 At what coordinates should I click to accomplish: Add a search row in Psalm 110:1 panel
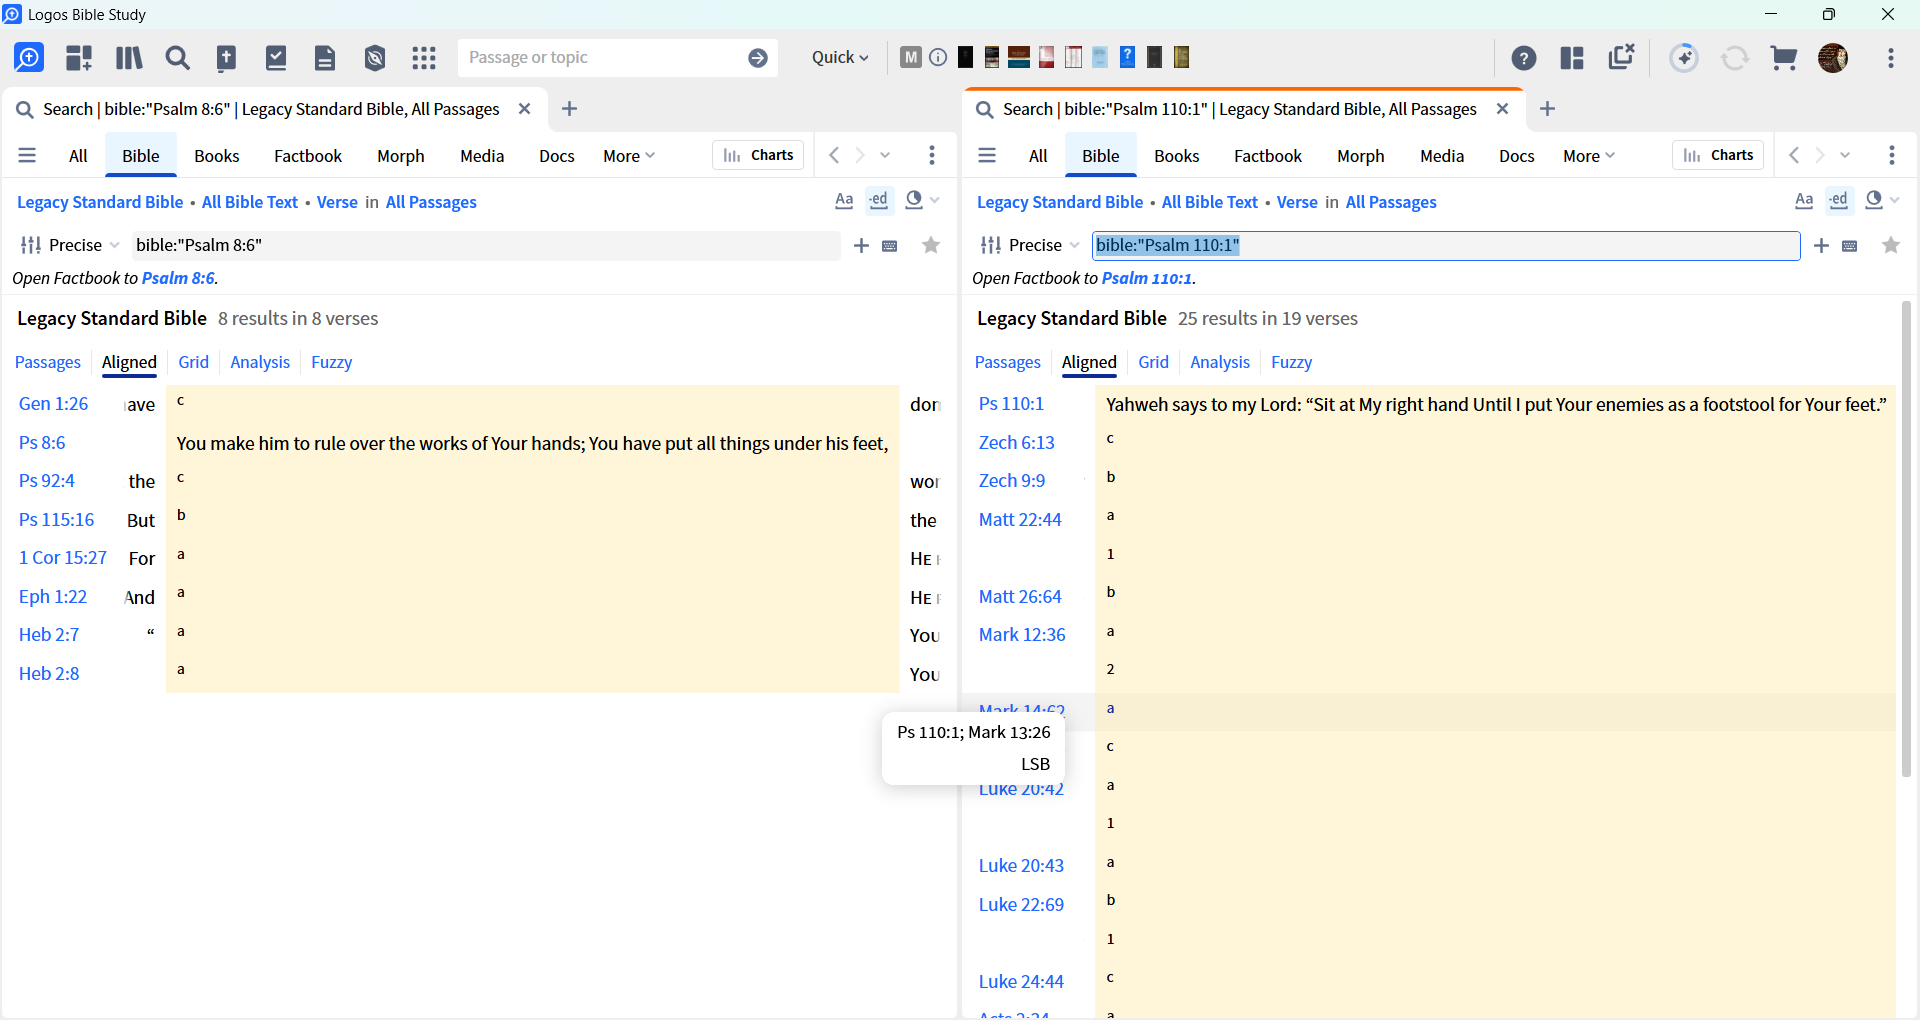coord(1821,245)
